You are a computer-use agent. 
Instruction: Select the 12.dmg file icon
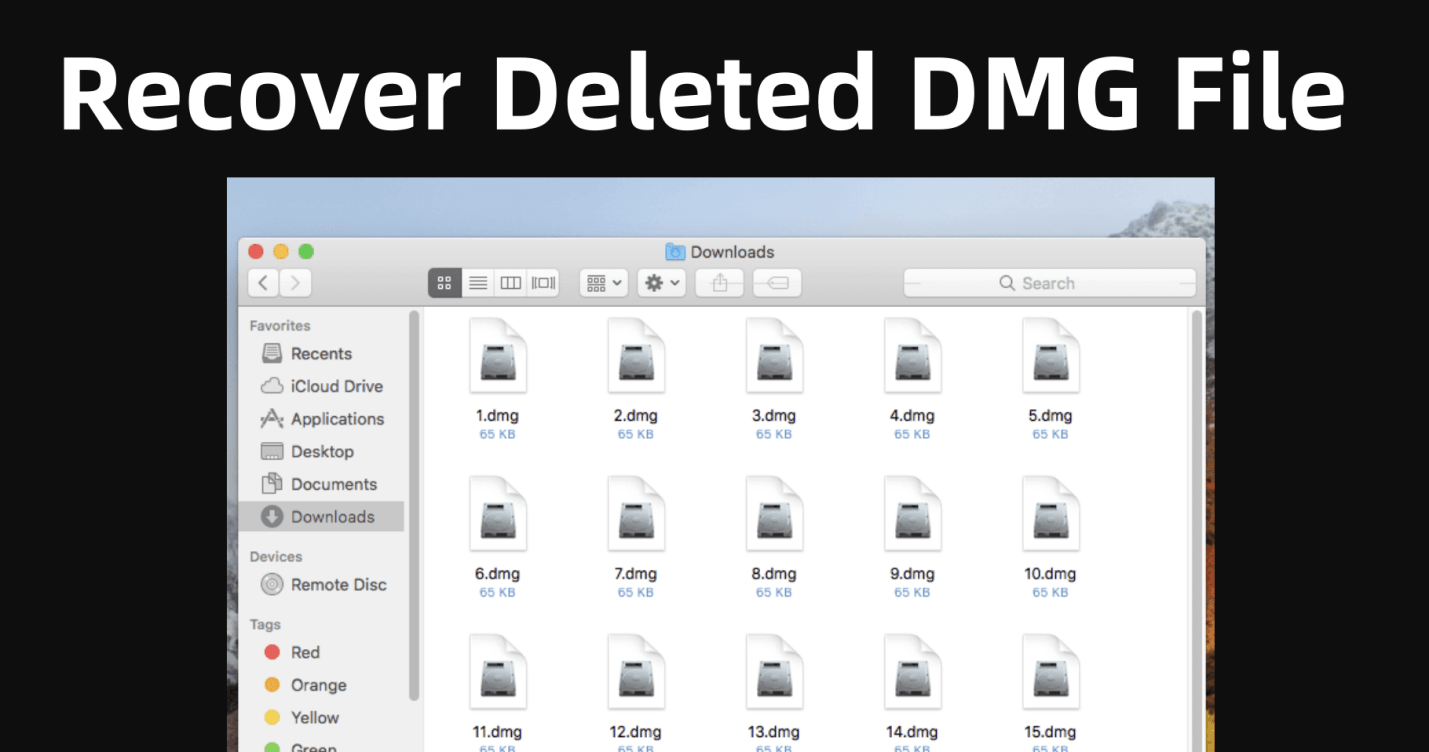pyautogui.click(x=636, y=672)
